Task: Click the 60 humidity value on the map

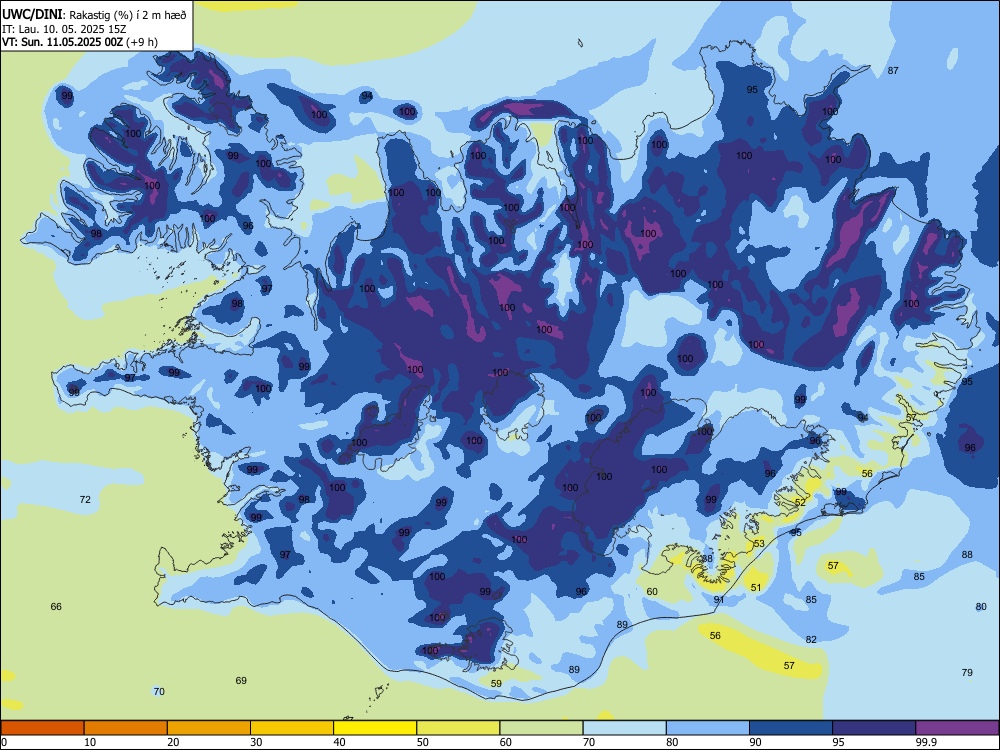Action: point(652,592)
